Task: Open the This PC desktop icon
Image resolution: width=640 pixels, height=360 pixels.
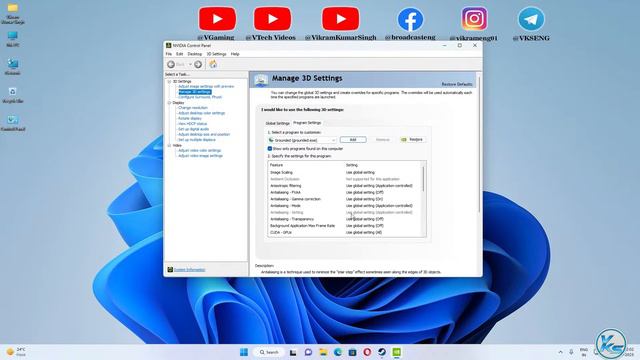Action: [13, 39]
